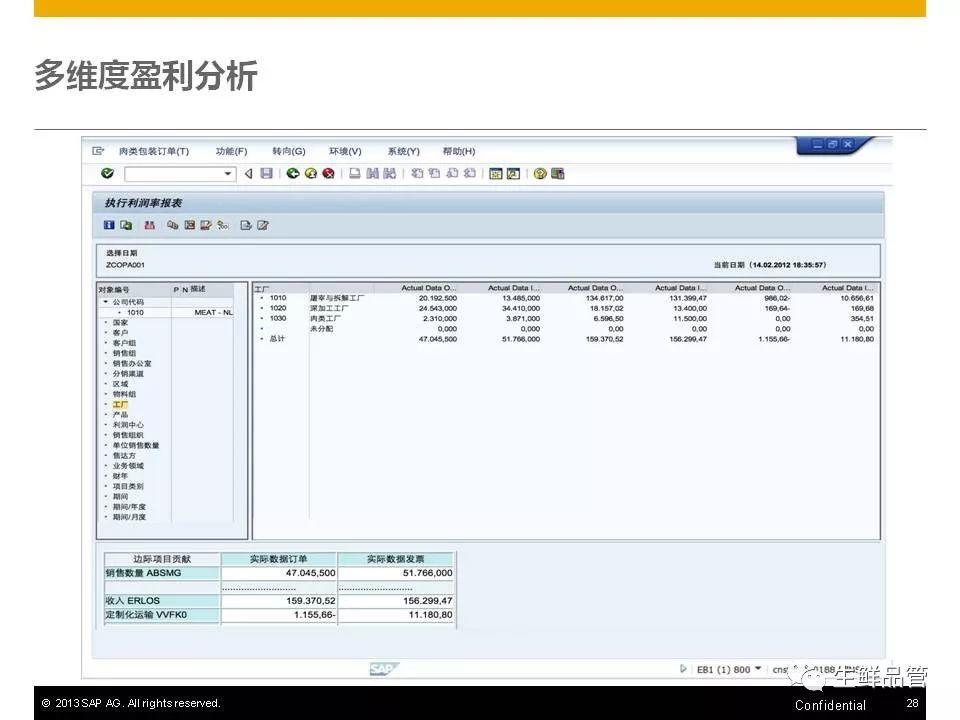
Task: Open the EB1 (1) 800 system dropdown
Action: click(x=757, y=669)
